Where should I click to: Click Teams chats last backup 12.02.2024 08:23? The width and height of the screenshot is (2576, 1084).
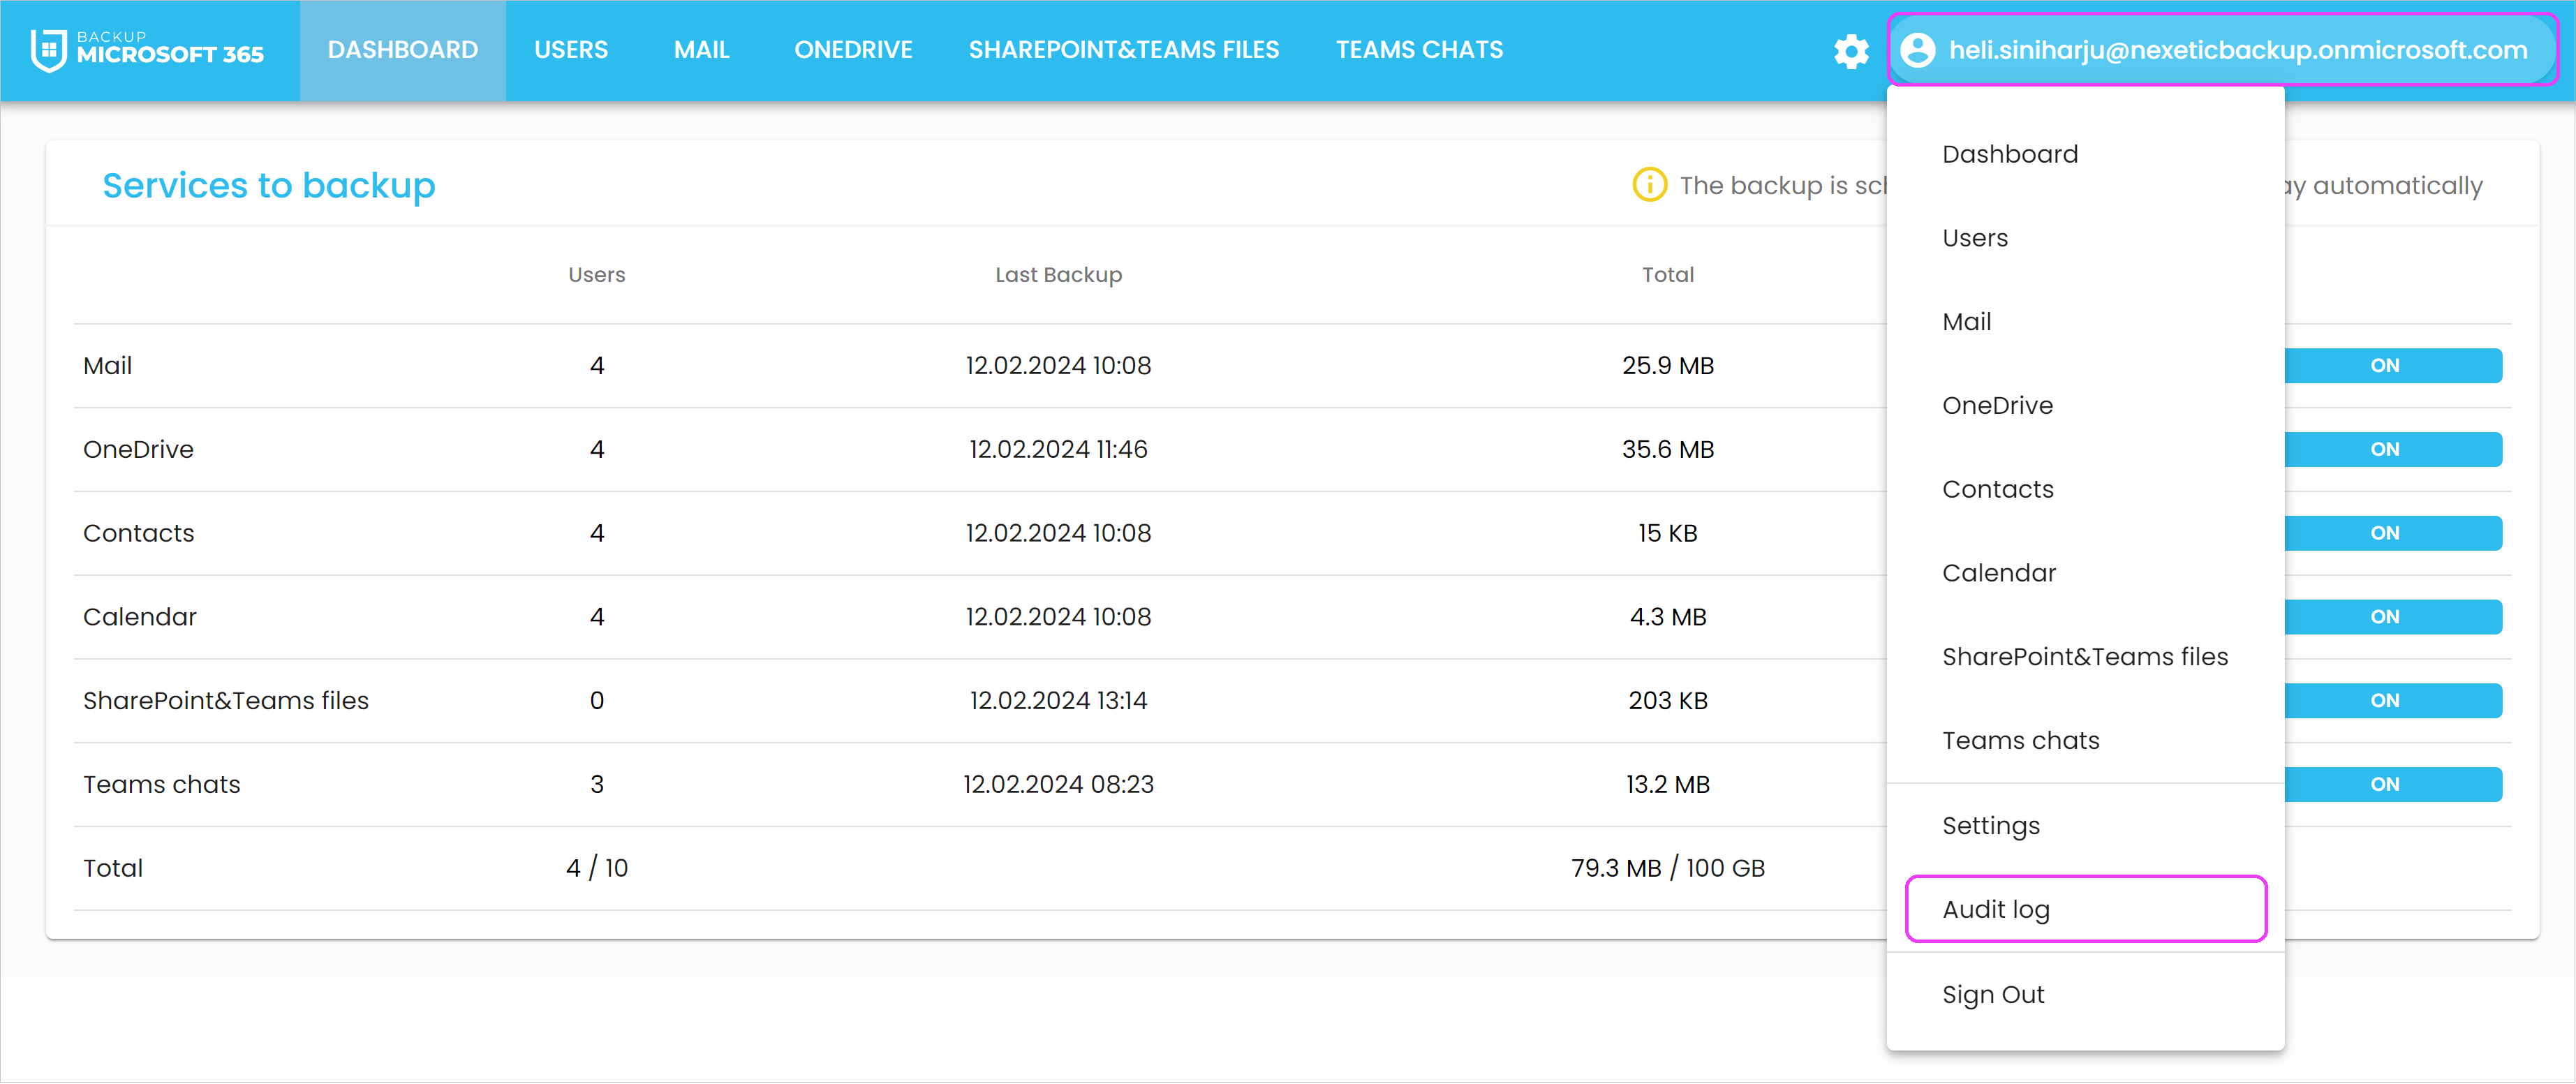coord(1058,785)
